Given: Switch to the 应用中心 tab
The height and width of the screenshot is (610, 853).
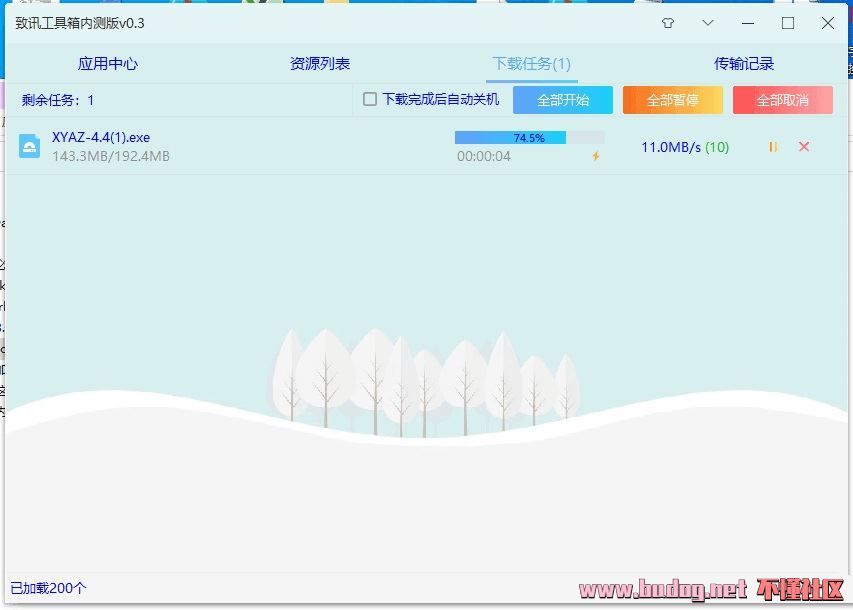Looking at the screenshot, I should pyautogui.click(x=108, y=64).
